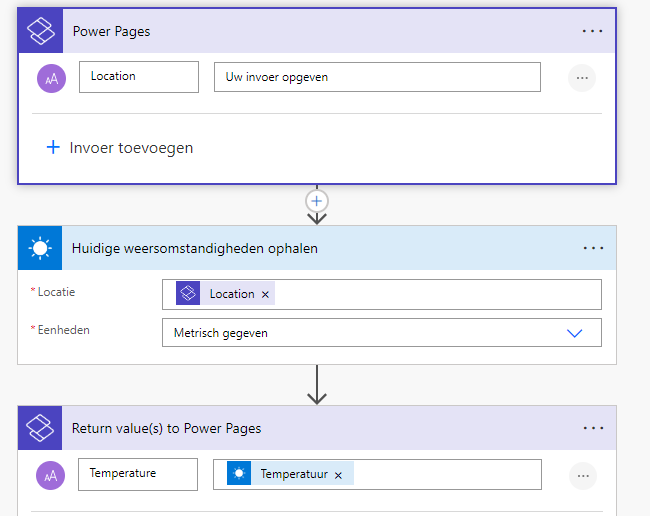Image resolution: width=650 pixels, height=516 pixels.
Task: Open the weather action ellipsis menu
Action: click(593, 248)
